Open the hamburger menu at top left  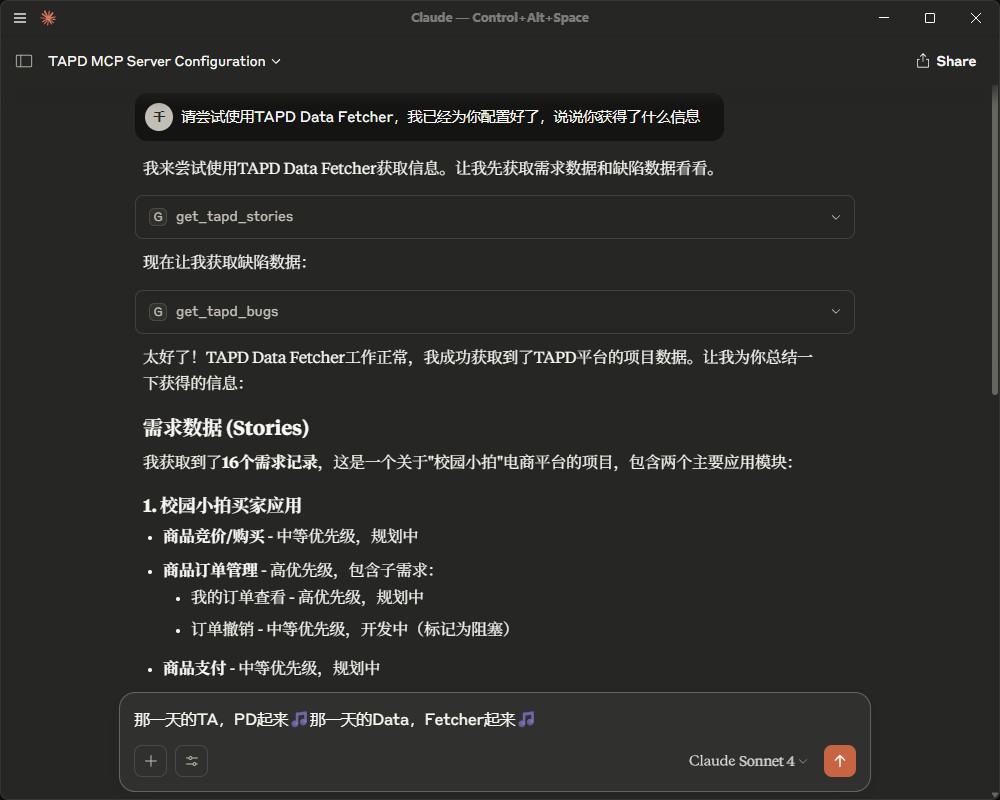tap(19, 17)
